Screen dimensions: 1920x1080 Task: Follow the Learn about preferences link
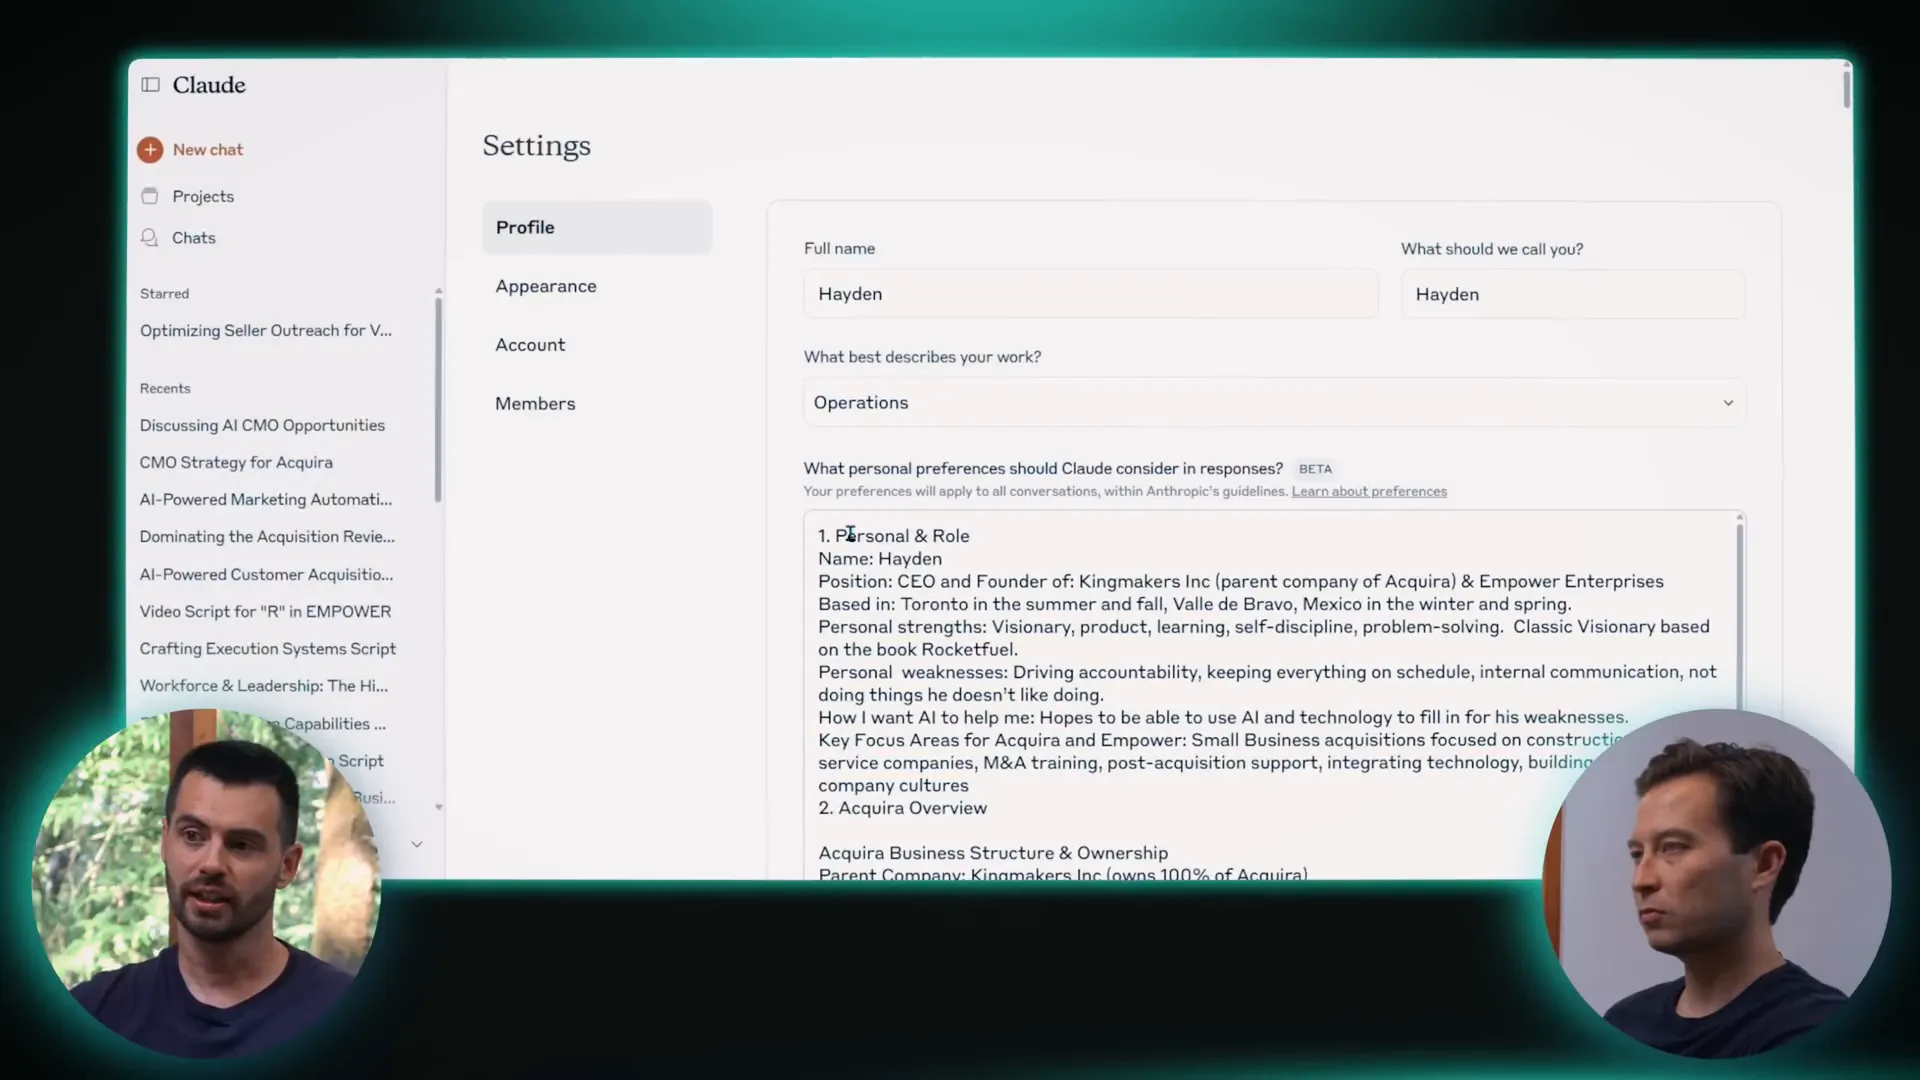click(x=1368, y=492)
